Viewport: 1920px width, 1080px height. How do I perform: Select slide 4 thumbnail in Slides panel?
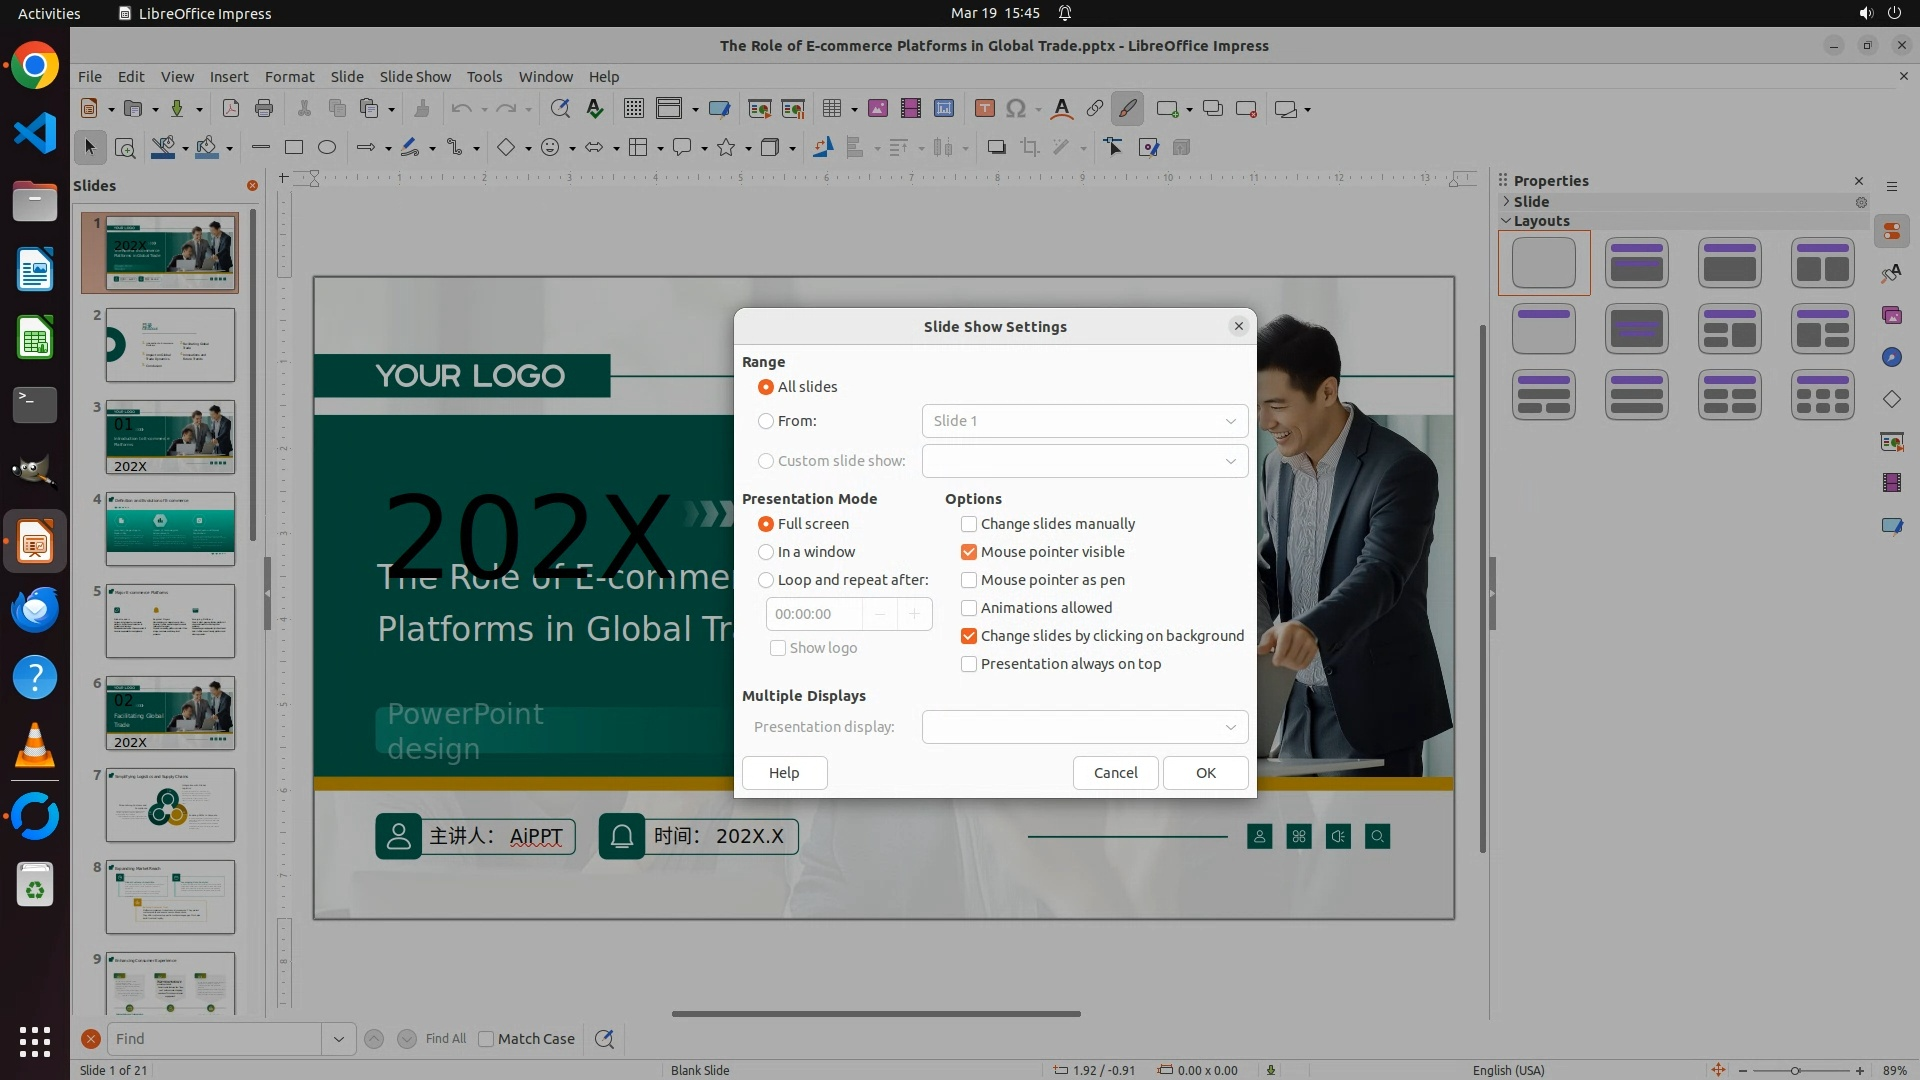[x=170, y=529]
